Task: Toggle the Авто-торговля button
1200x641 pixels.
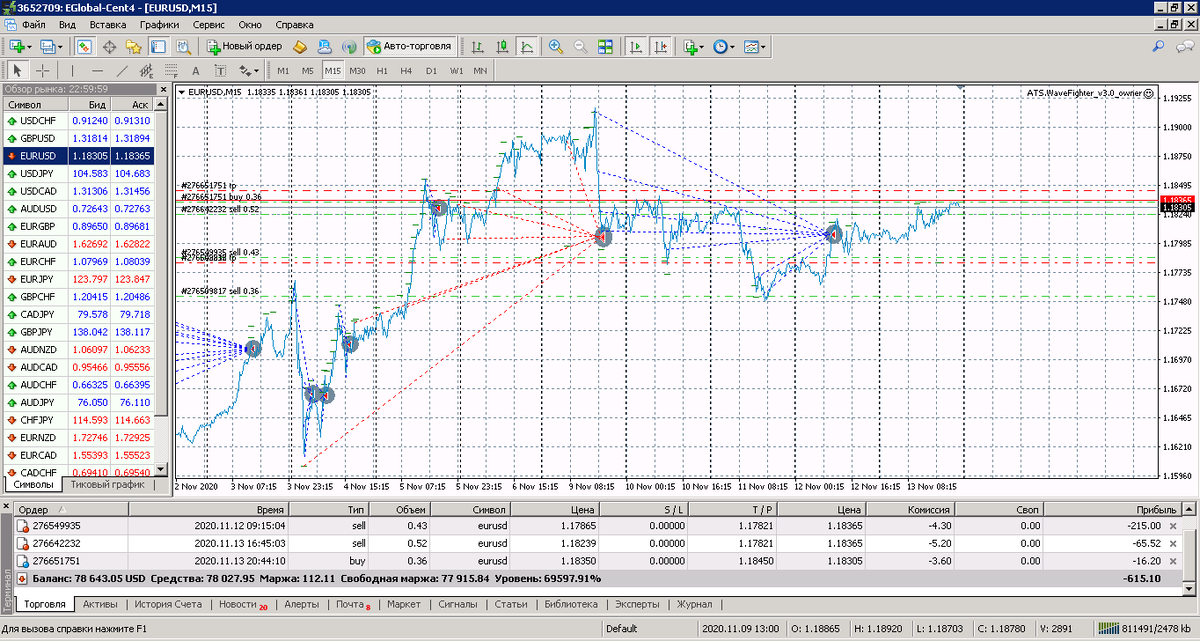Action: pyautogui.click(x=410, y=46)
